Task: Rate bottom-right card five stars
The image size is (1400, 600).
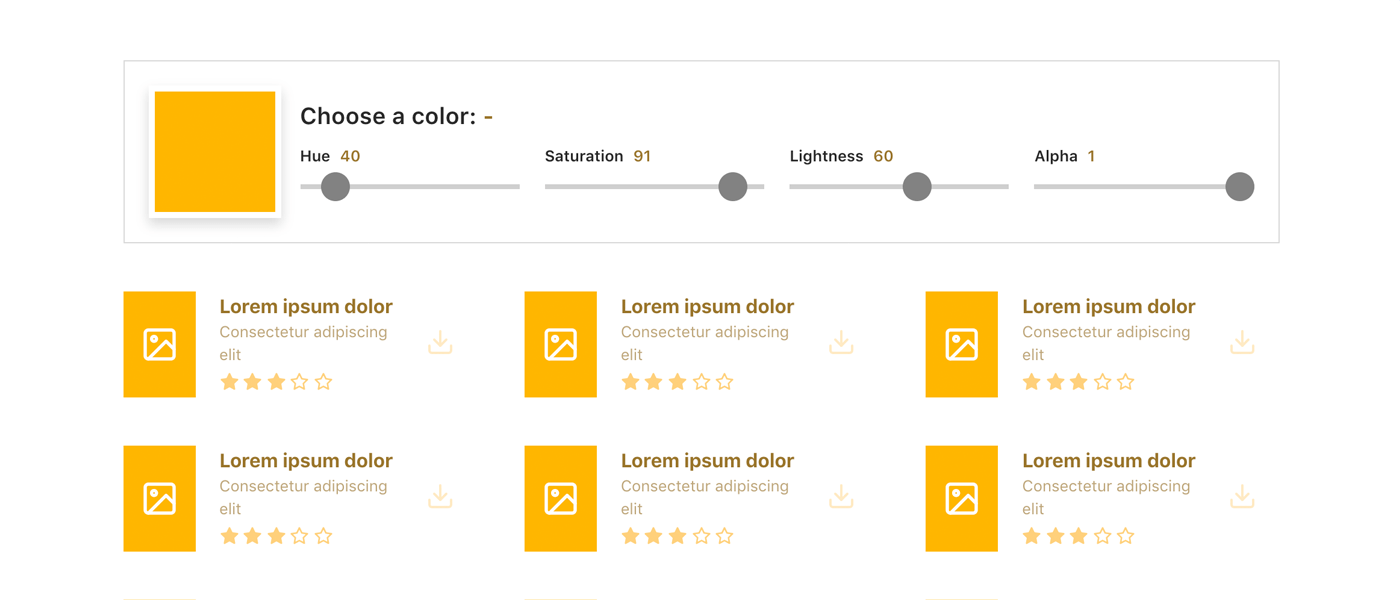Action: point(1126,536)
